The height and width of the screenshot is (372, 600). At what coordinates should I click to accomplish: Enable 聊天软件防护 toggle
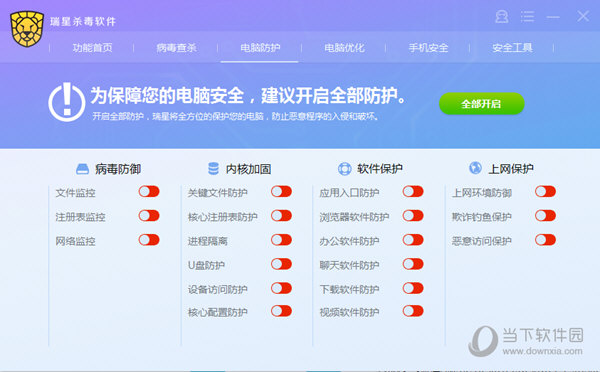click(x=413, y=264)
